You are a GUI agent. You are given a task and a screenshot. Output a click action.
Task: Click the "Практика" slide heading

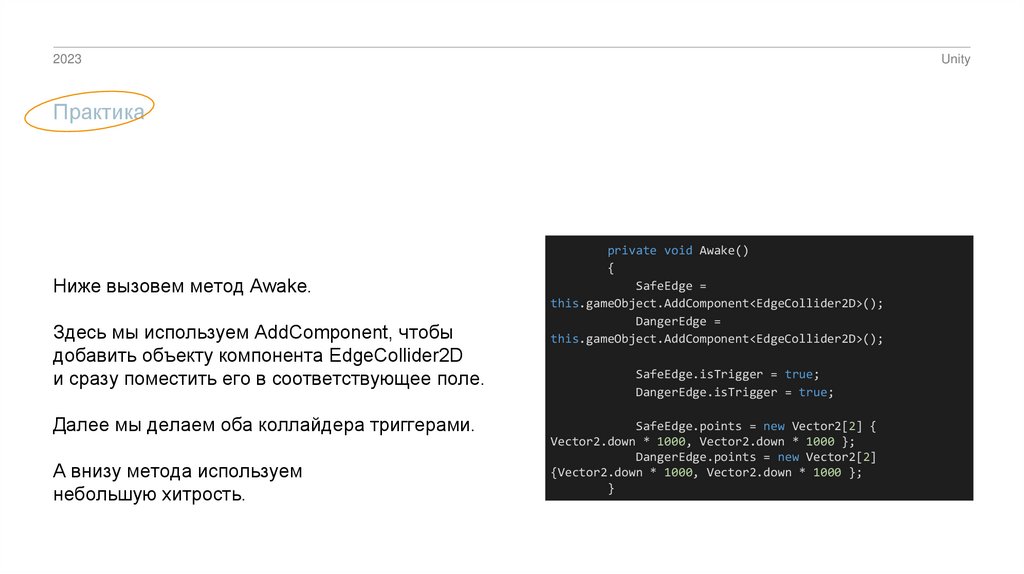click(x=99, y=113)
